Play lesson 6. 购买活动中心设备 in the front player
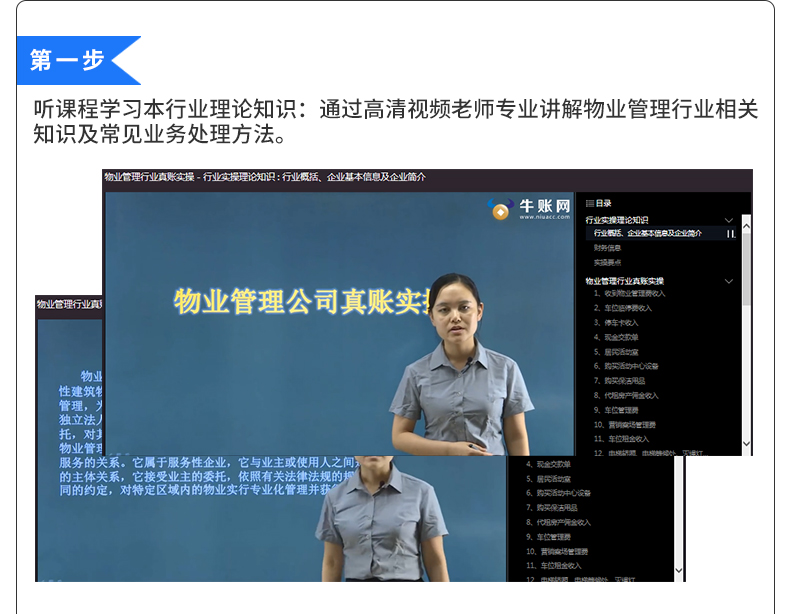Viewport: 790px width, 614px height. tap(626, 366)
